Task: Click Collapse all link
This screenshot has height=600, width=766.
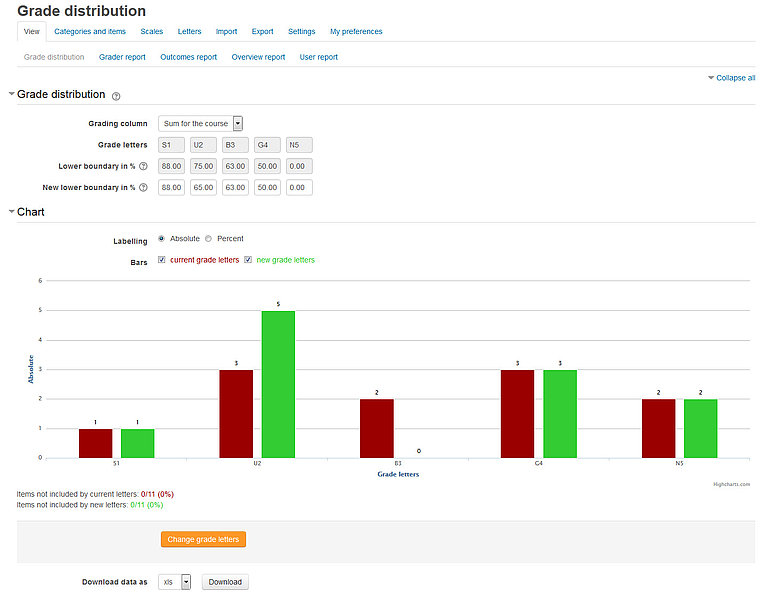Action: (x=735, y=78)
